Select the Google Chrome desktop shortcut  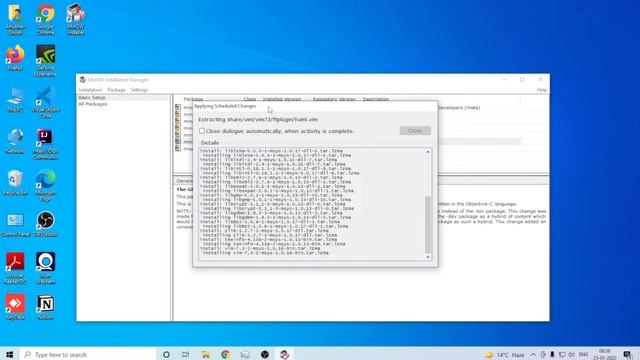pos(45,19)
